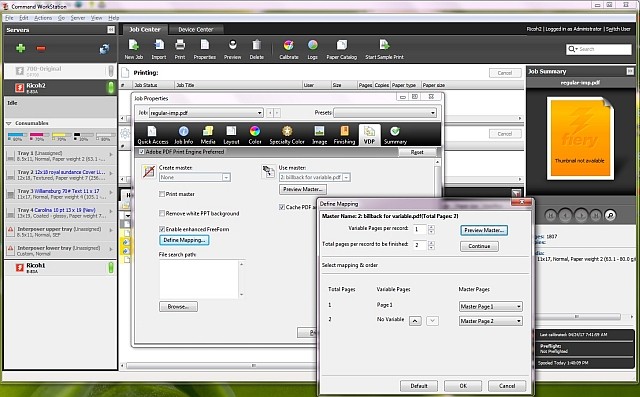Toggle Enable enhanced FreeForm checkbox
The width and height of the screenshot is (640, 397).
(x=162, y=229)
